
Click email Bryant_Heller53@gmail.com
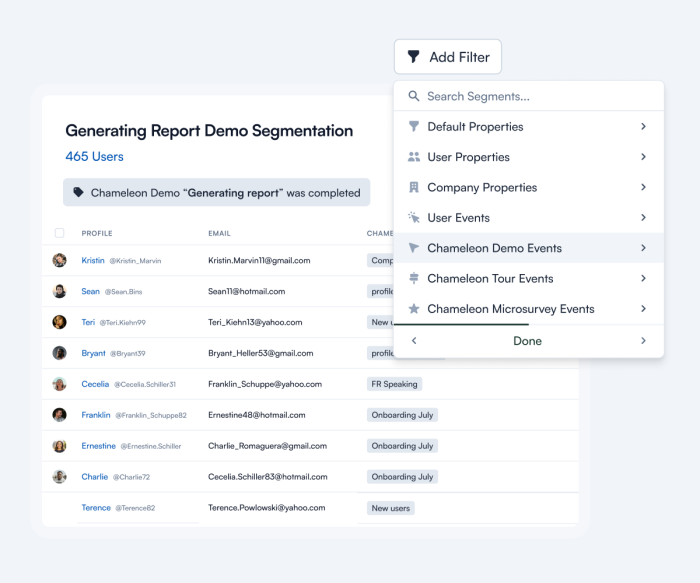[261, 353]
